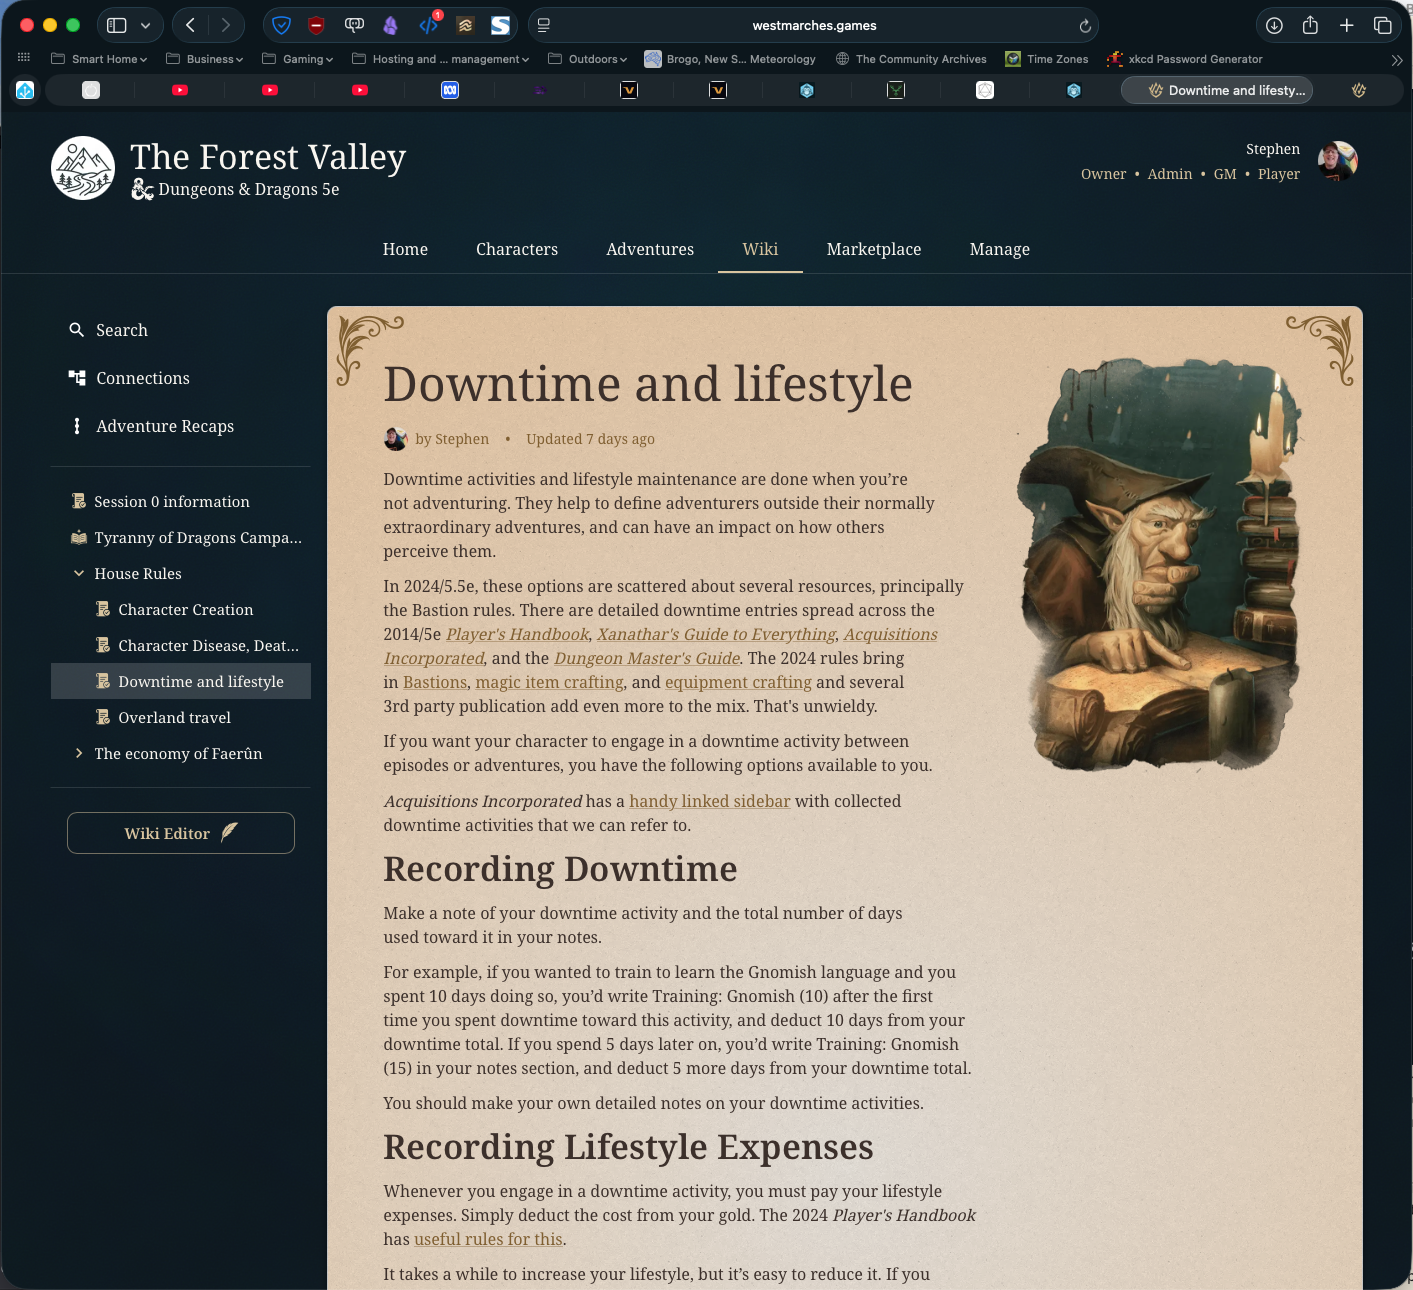Click the Connections graph icon
Viewport: 1413px width, 1290px height.
pyautogui.click(x=77, y=377)
